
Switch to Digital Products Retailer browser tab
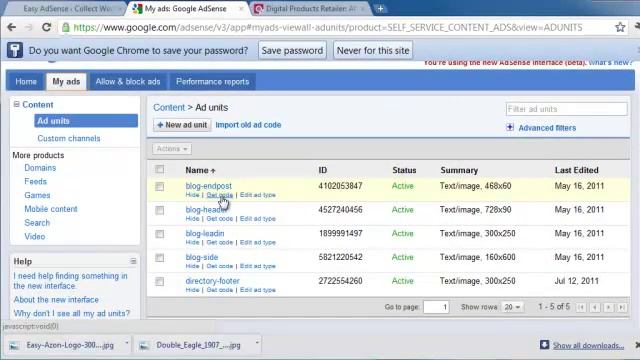coord(310,9)
